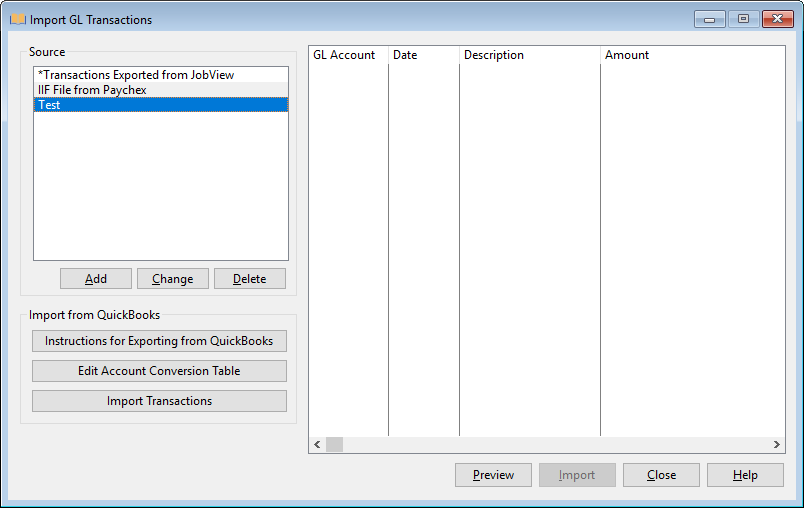Screen dimensions: 804x508
Task: Click Import Transactions under QuickBooks
Action: pos(159,401)
